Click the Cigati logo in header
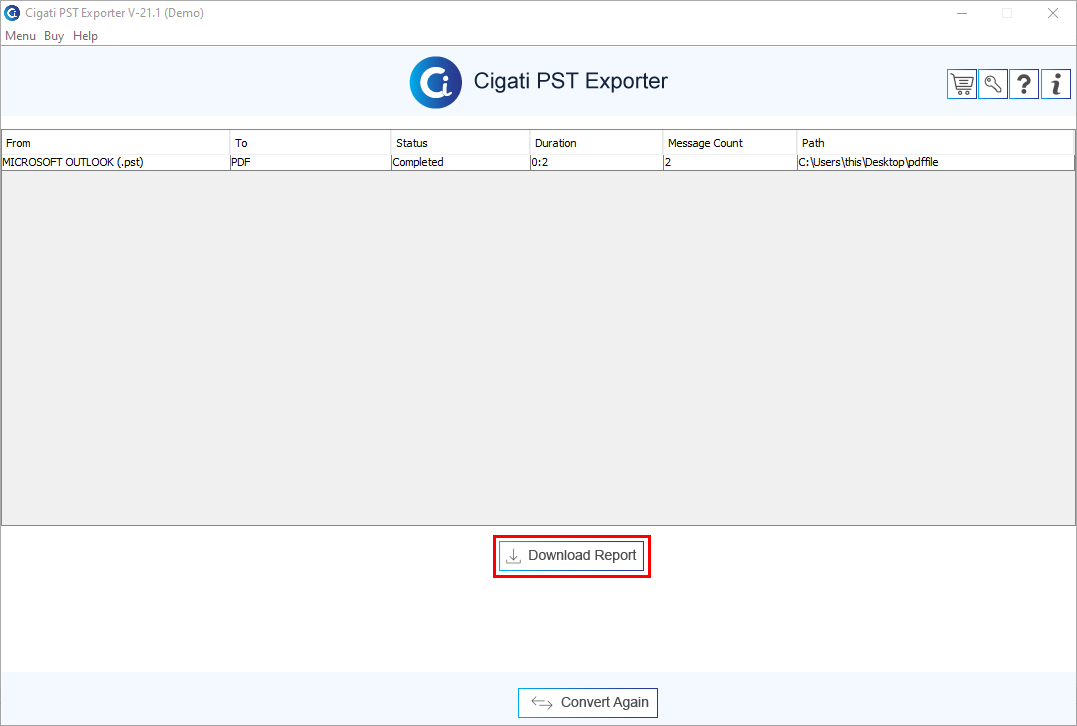Screen dimensions: 1077x726 click(x=435, y=82)
